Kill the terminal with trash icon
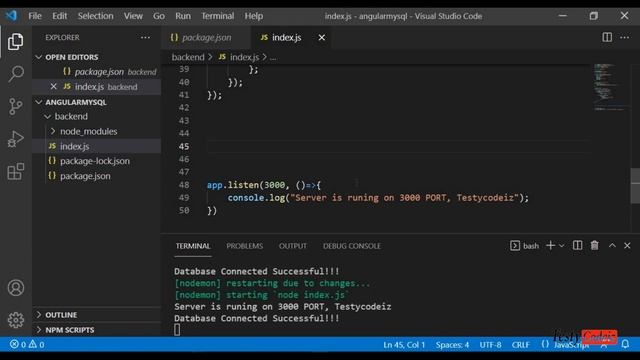Screen dimensions: 640x360 [594, 245]
